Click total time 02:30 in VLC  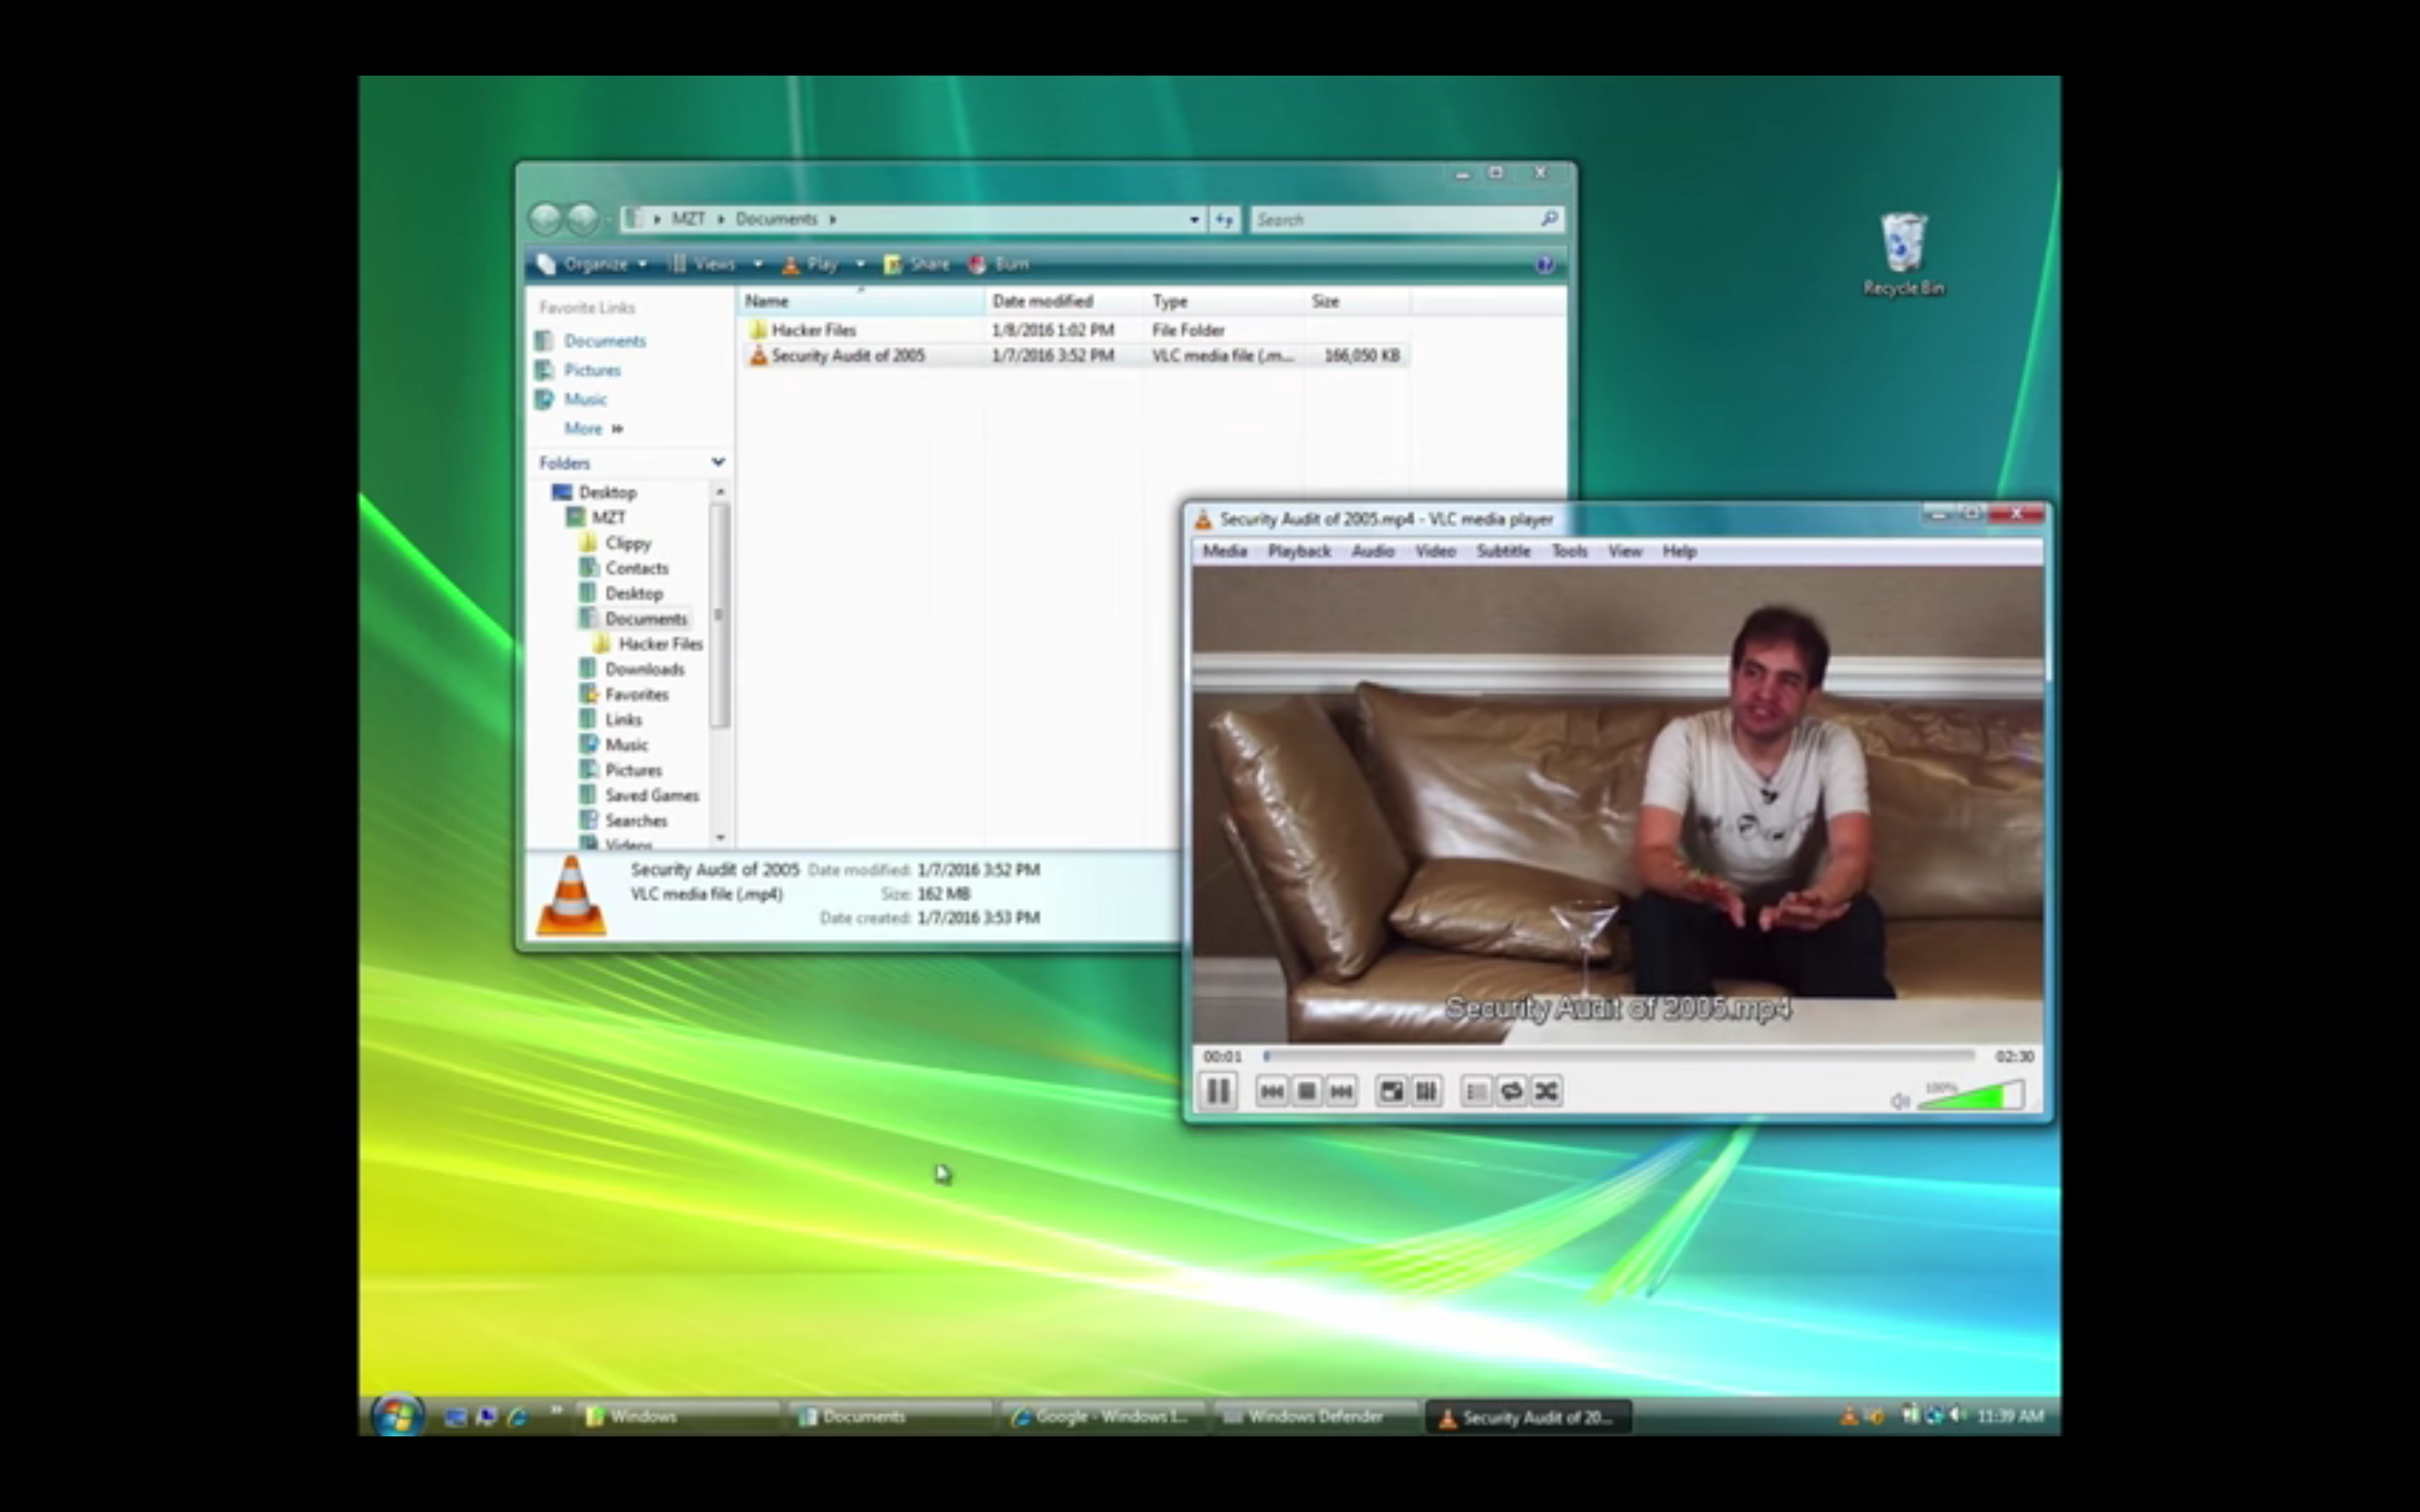2014,1056
